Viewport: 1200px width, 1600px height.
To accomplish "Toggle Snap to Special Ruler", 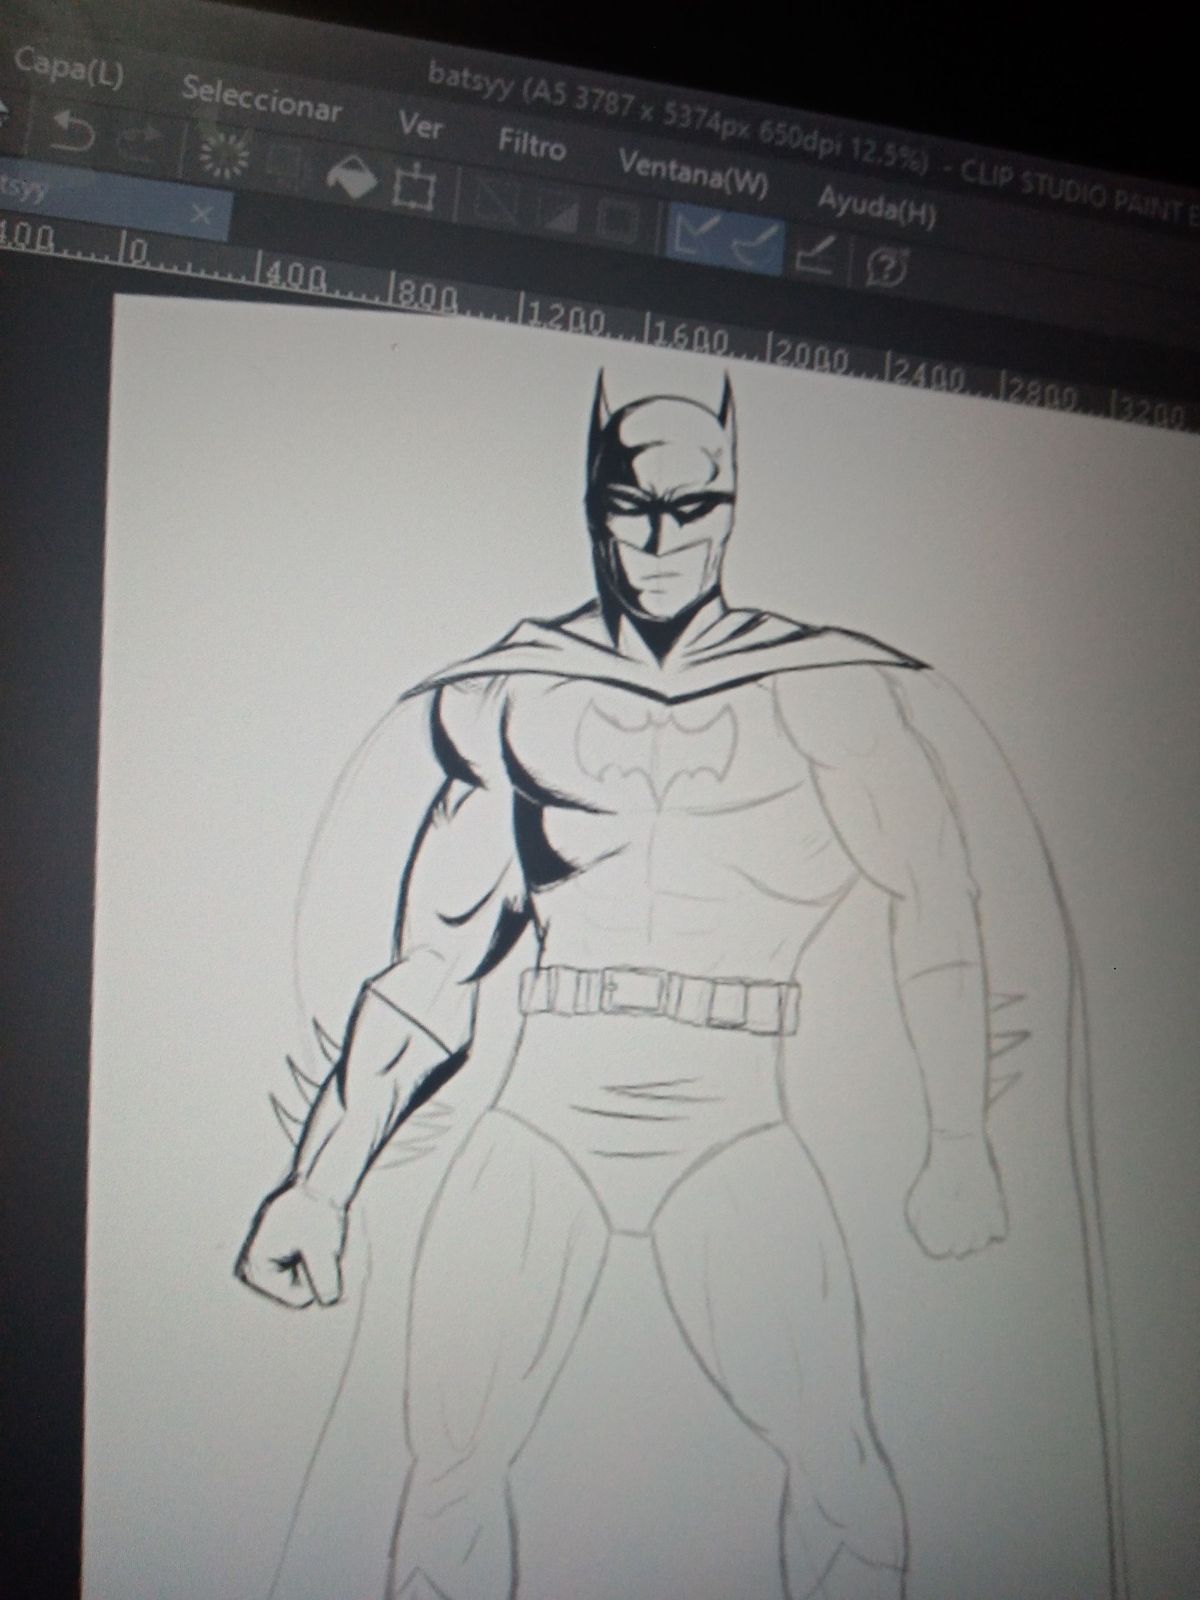I will [755, 243].
